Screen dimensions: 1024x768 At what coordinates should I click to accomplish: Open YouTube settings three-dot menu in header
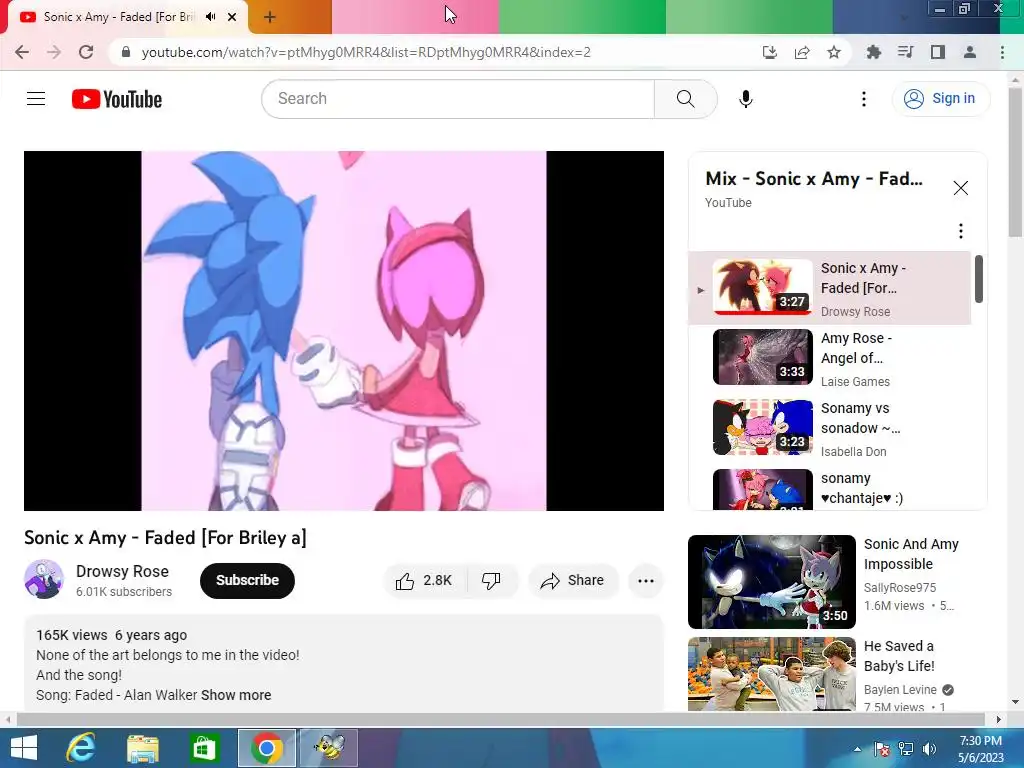(x=863, y=99)
